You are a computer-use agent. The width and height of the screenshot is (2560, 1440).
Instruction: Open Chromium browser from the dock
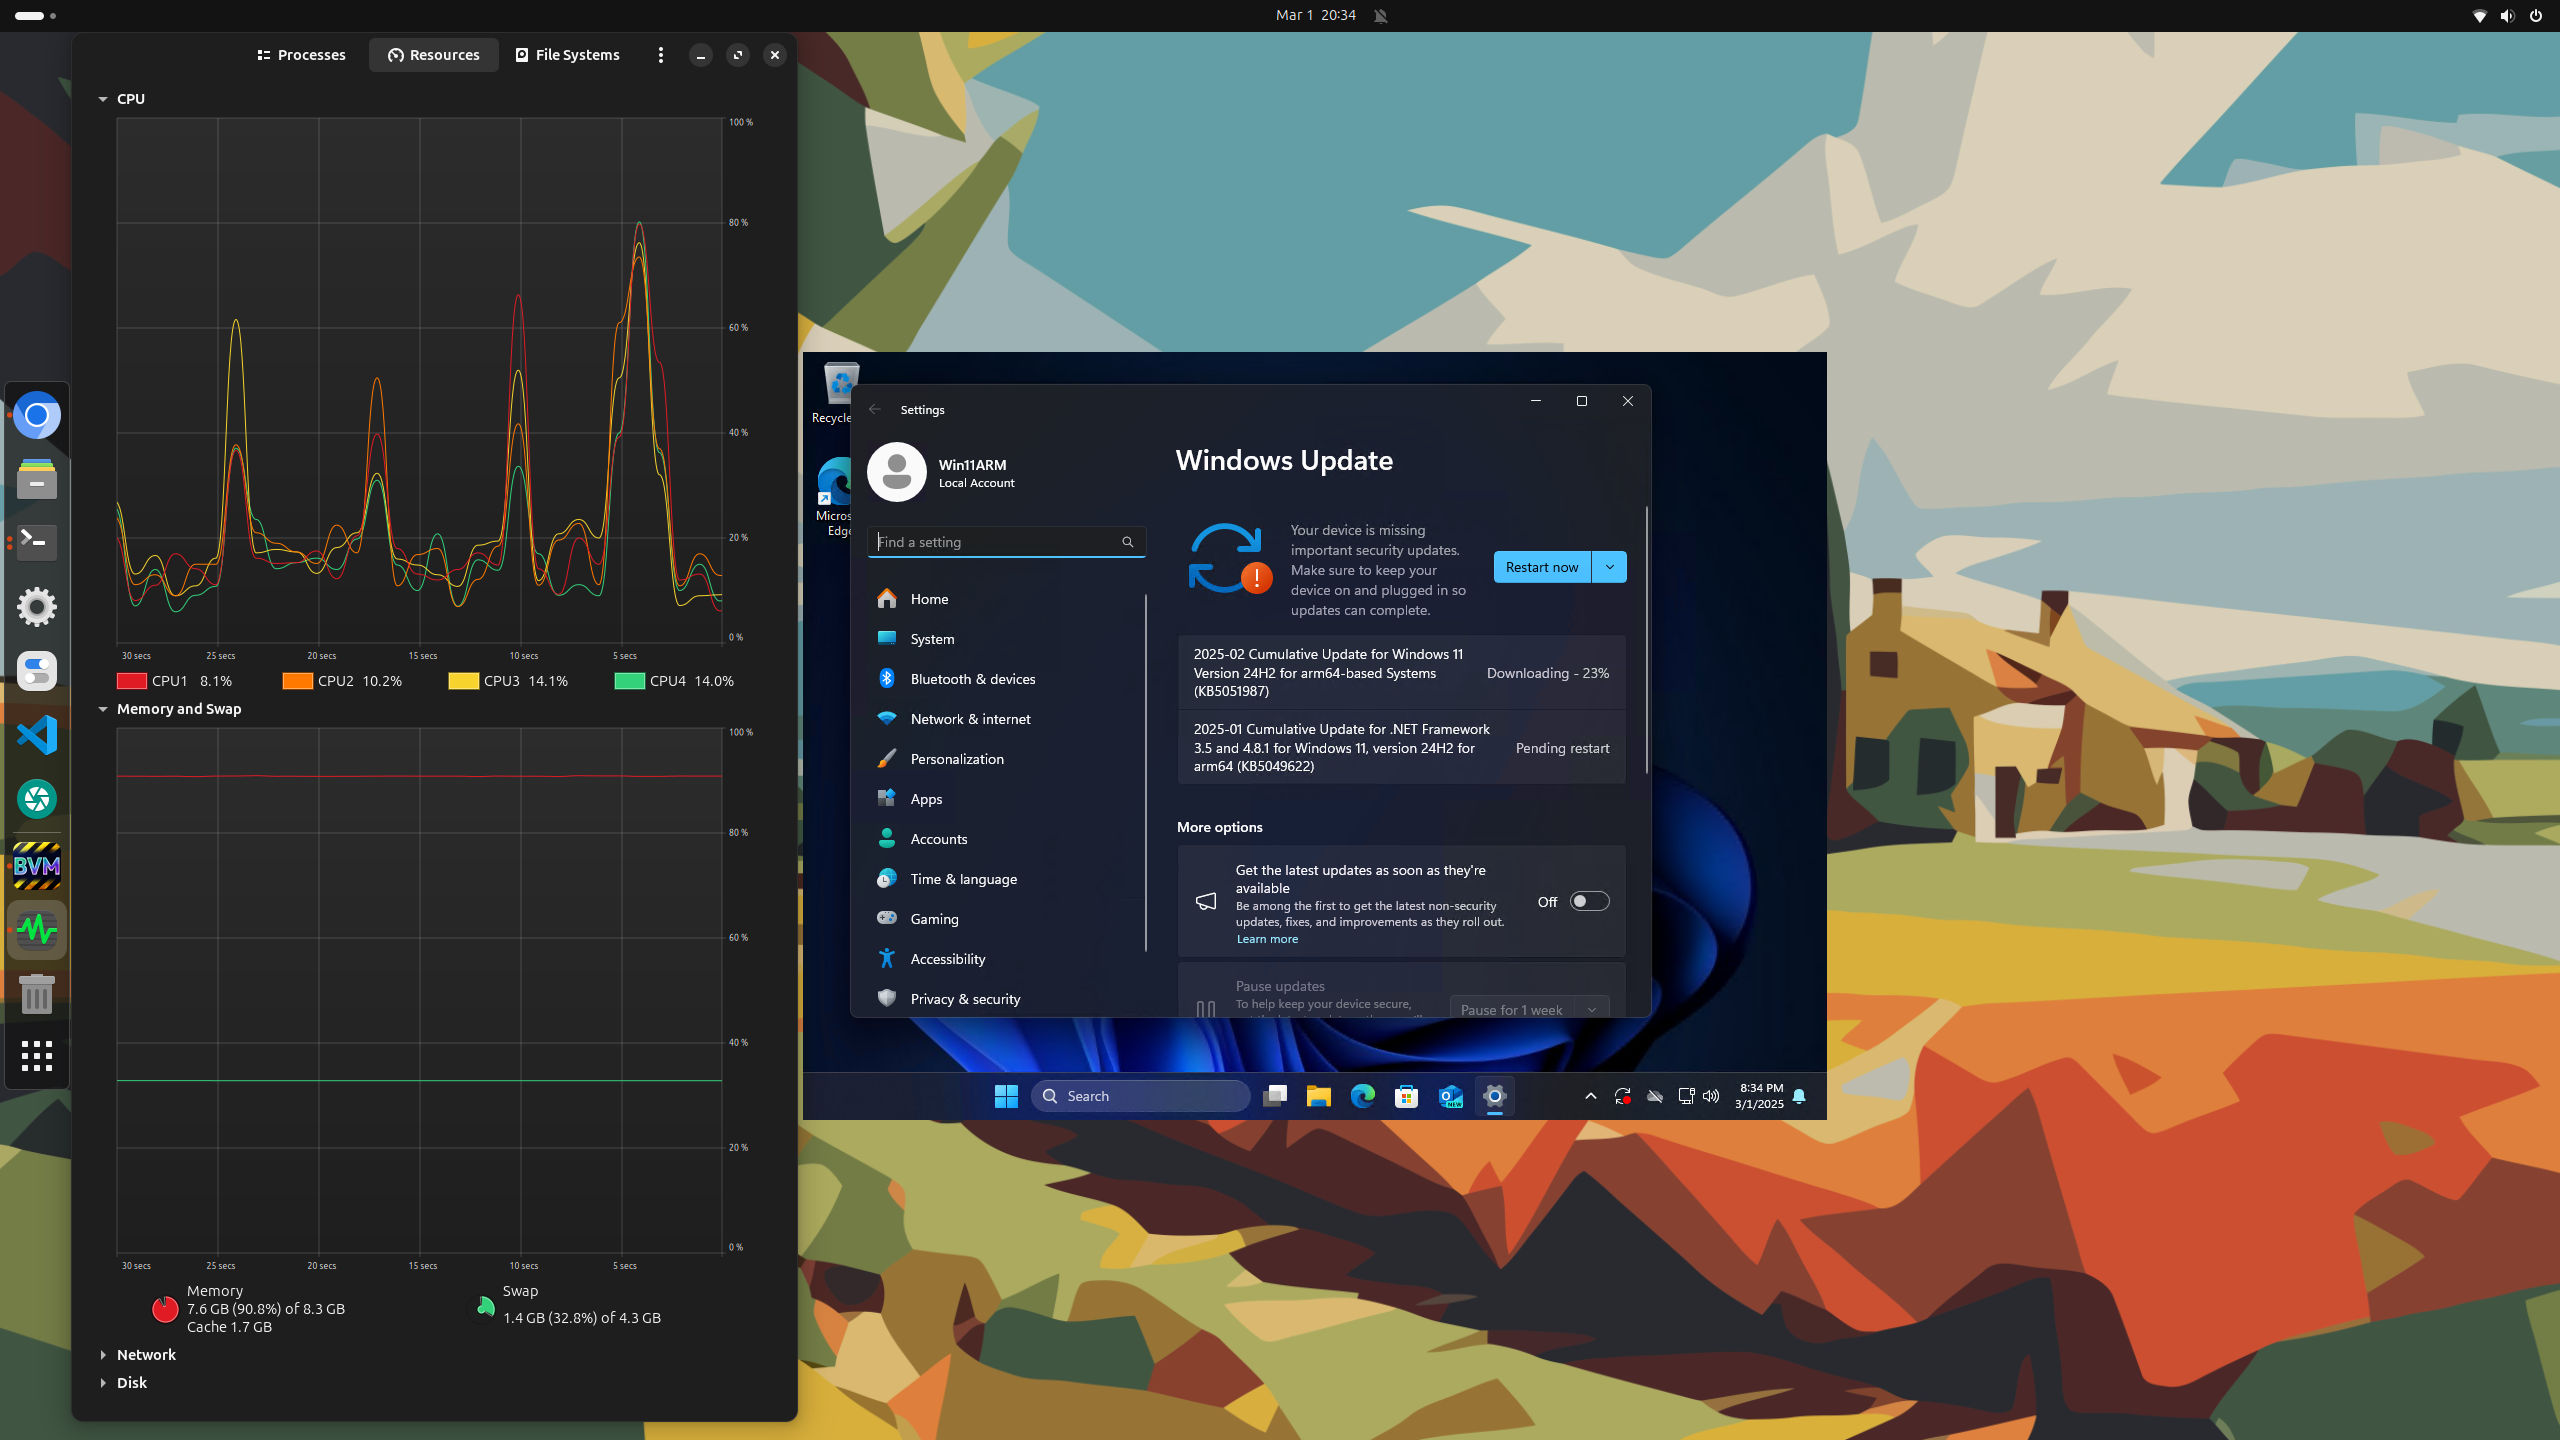click(x=37, y=415)
